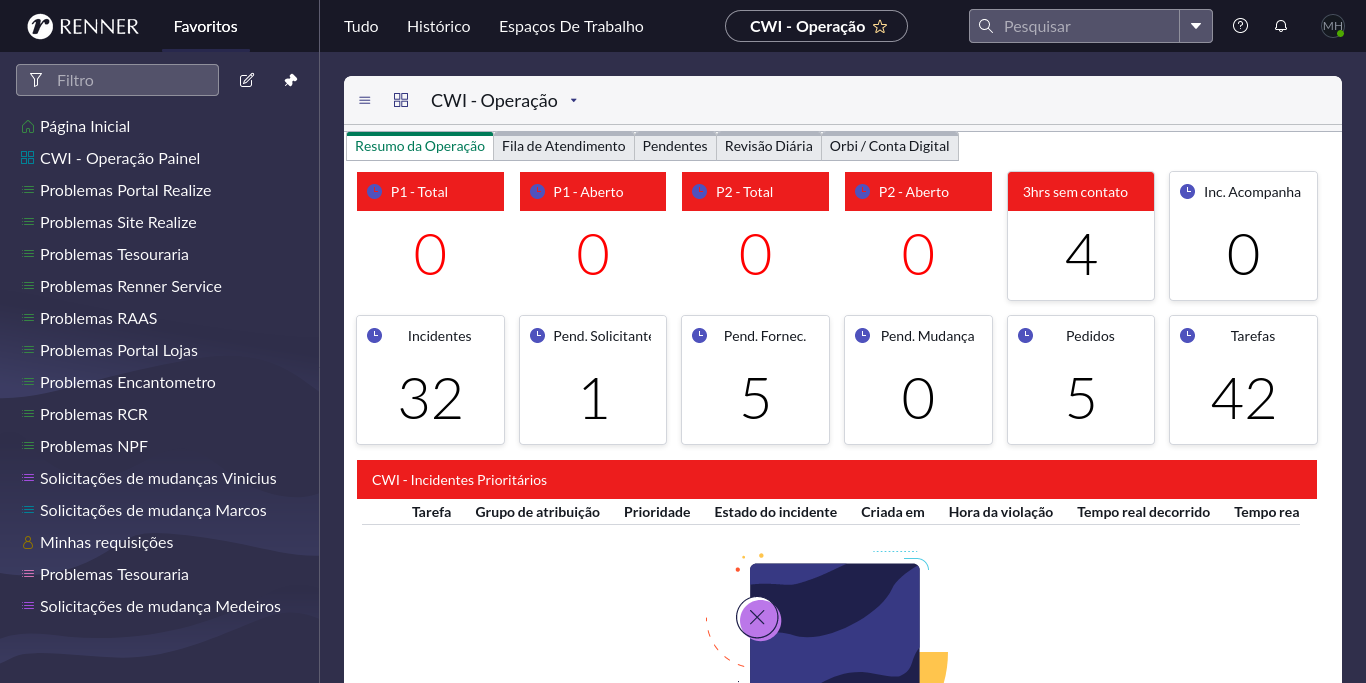Switch to the Pendentes tab
1366x683 pixels.
675,146
